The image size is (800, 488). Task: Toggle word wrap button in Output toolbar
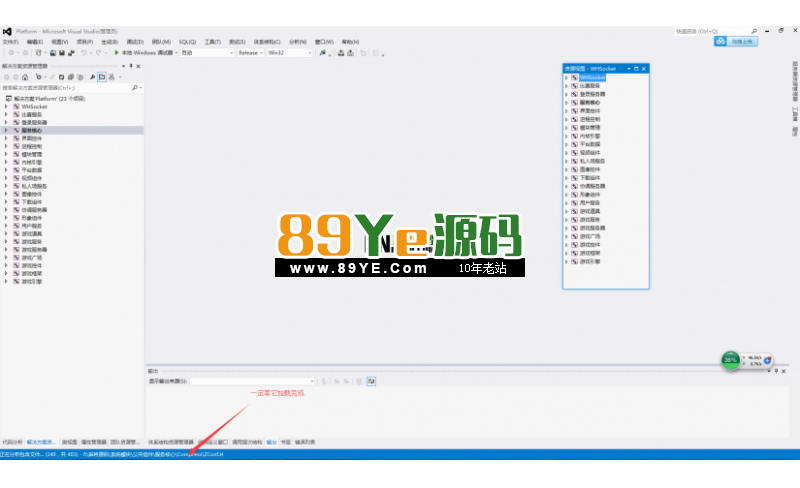371,381
